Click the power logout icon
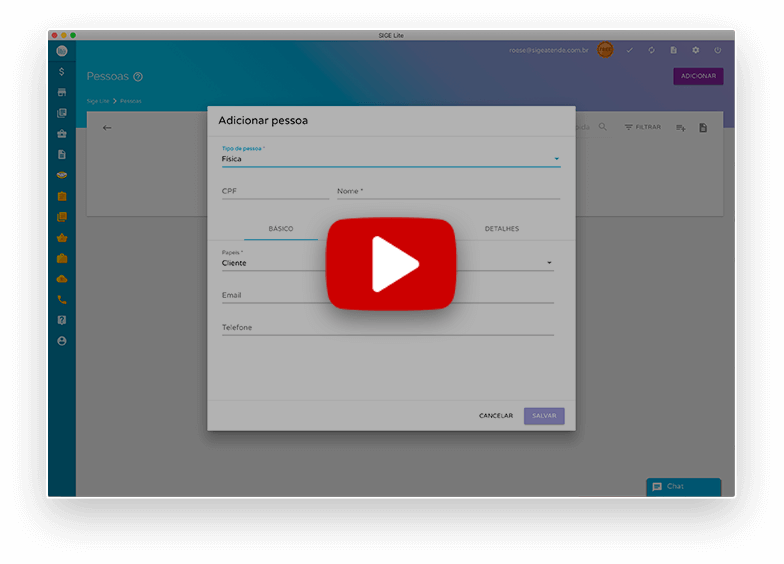 [x=717, y=50]
